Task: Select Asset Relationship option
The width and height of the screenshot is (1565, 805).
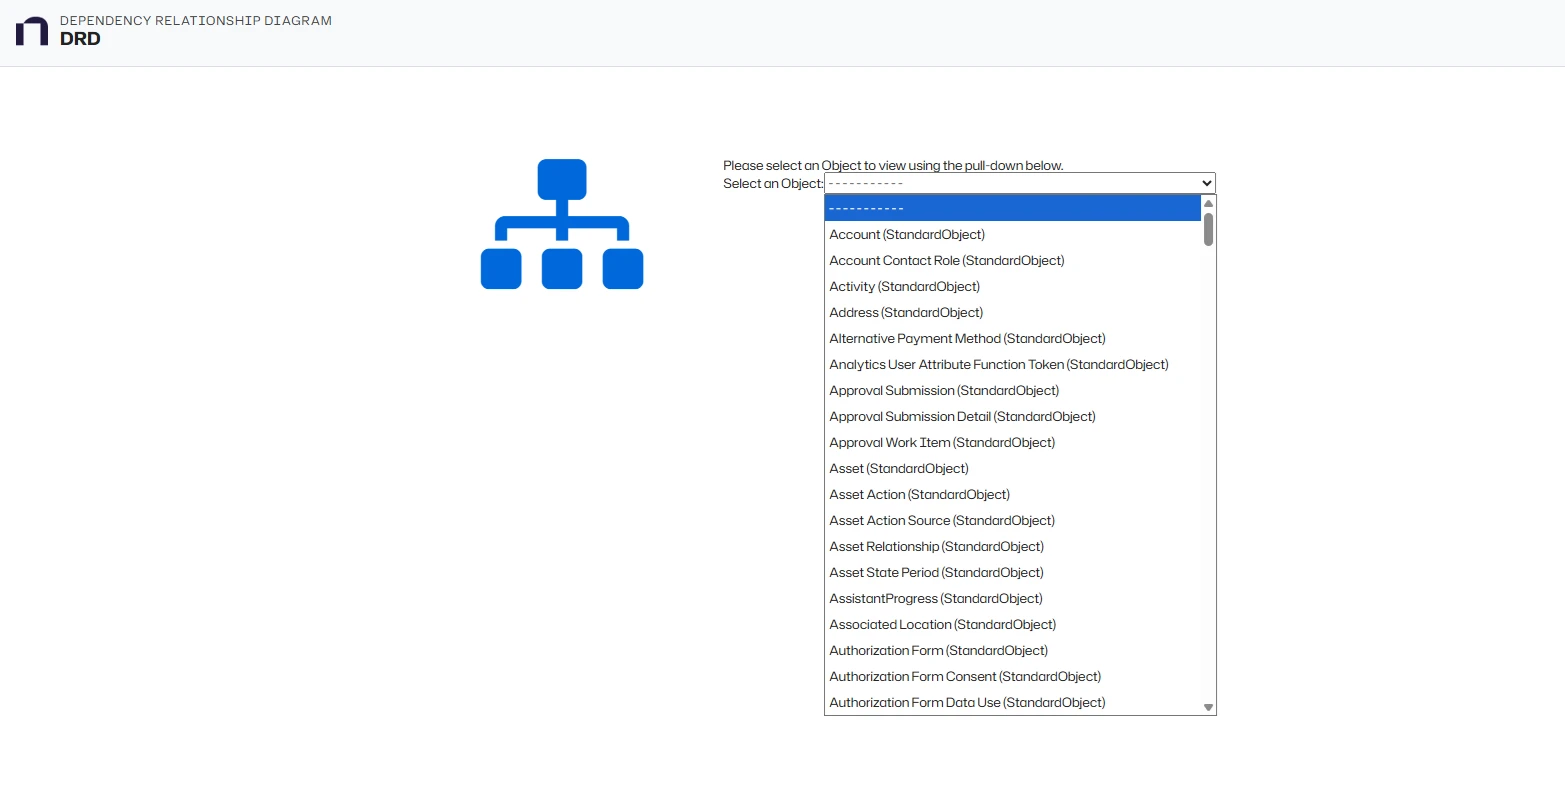Action: pos(936,546)
